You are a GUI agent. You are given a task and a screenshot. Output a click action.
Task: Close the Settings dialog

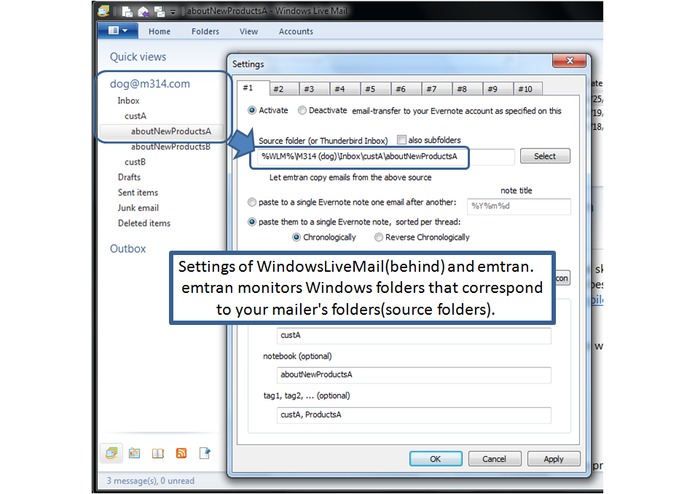570,61
